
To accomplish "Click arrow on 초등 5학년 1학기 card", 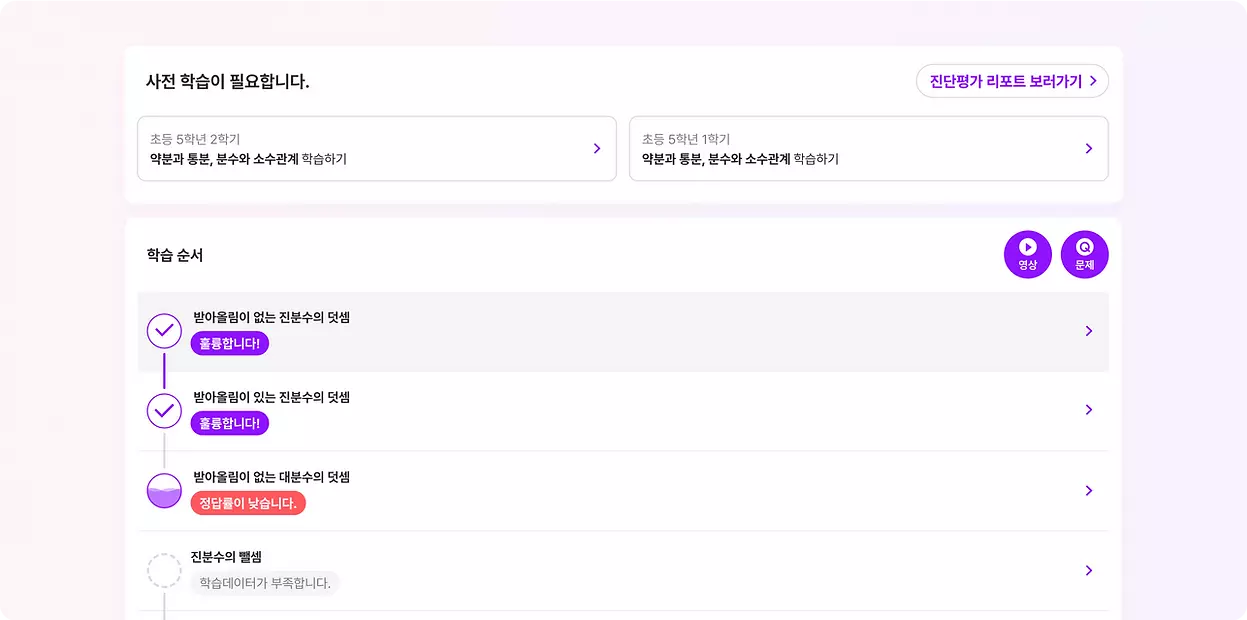I will pos(1089,148).
